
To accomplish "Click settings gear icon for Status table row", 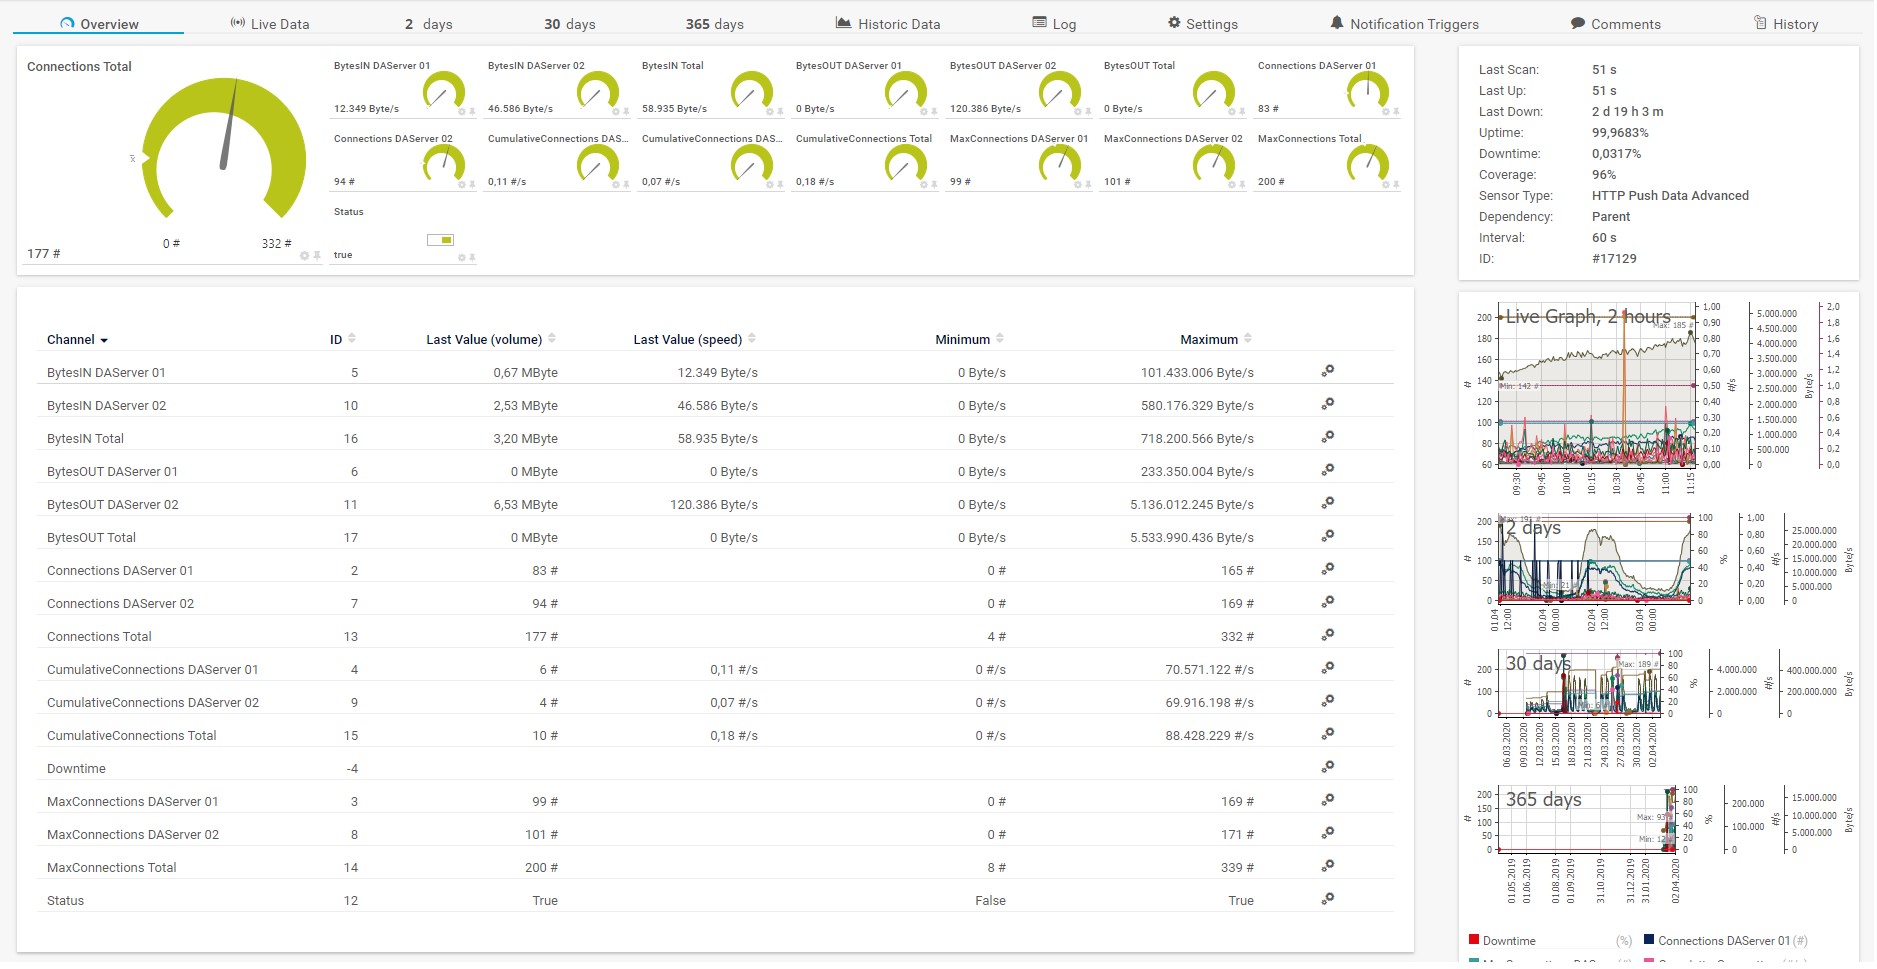I will (x=1327, y=899).
